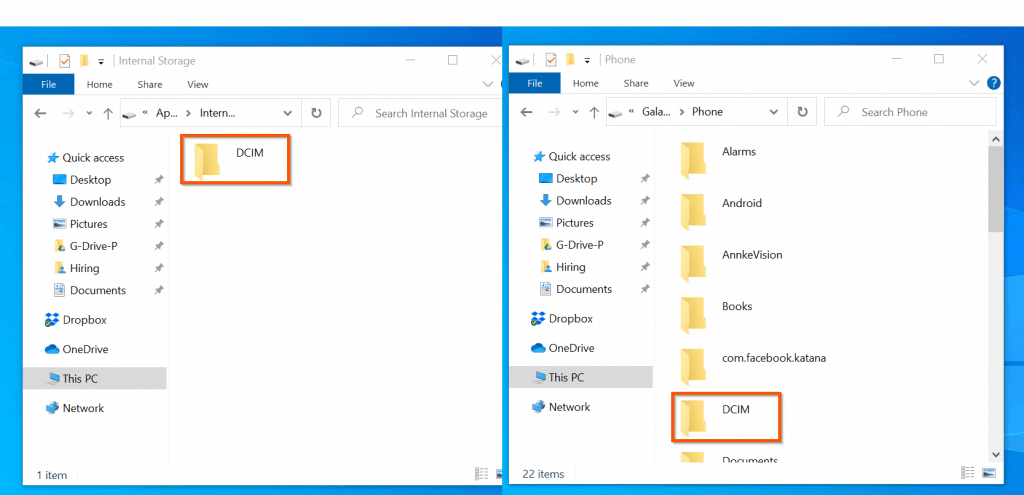Open the com.facebook.katana folder

pos(753,366)
